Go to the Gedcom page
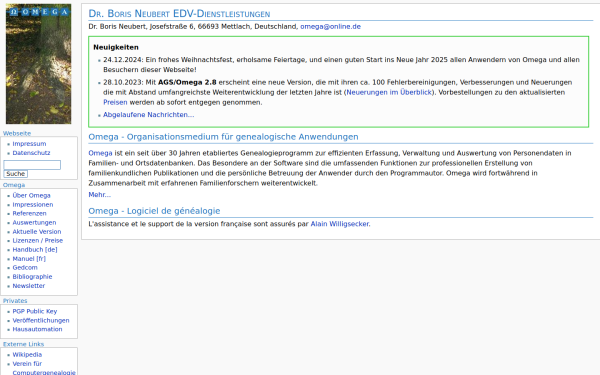This screenshot has width=600, height=375. point(25,268)
